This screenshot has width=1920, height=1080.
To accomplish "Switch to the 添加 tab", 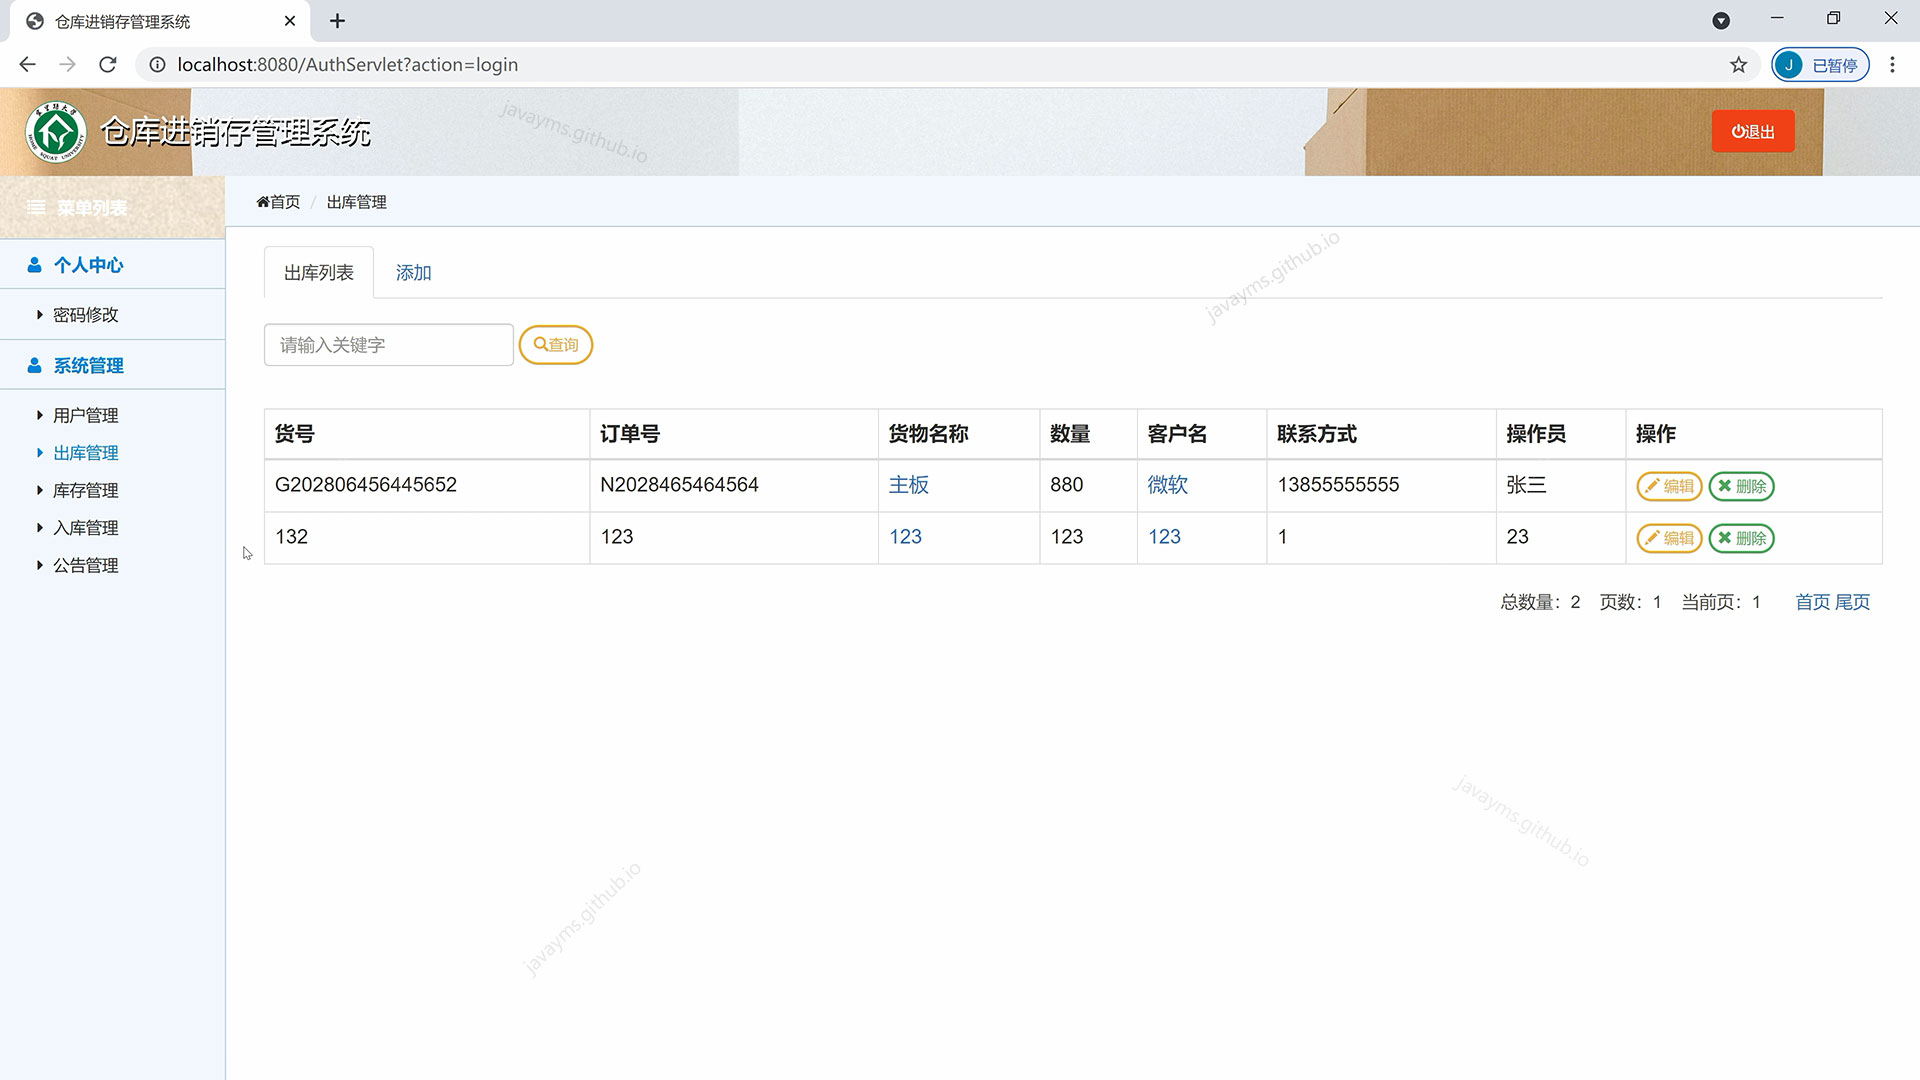I will 412,272.
